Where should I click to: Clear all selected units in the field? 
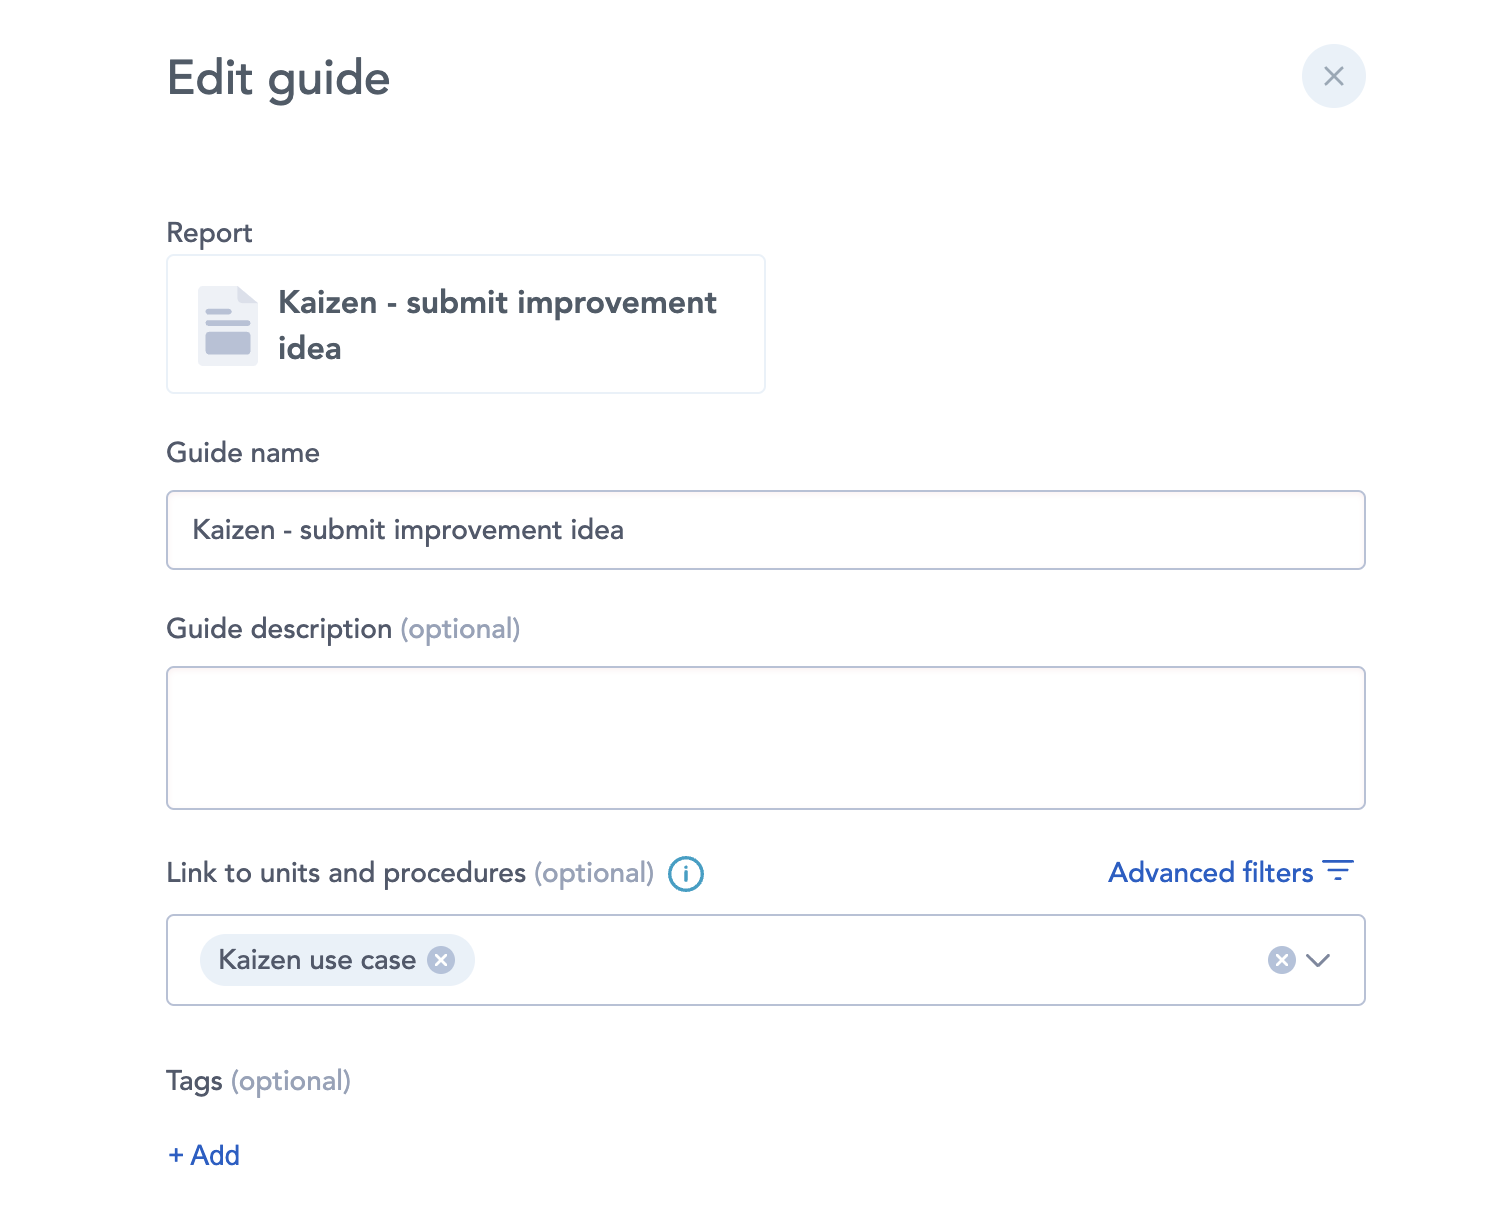tap(1281, 960)
